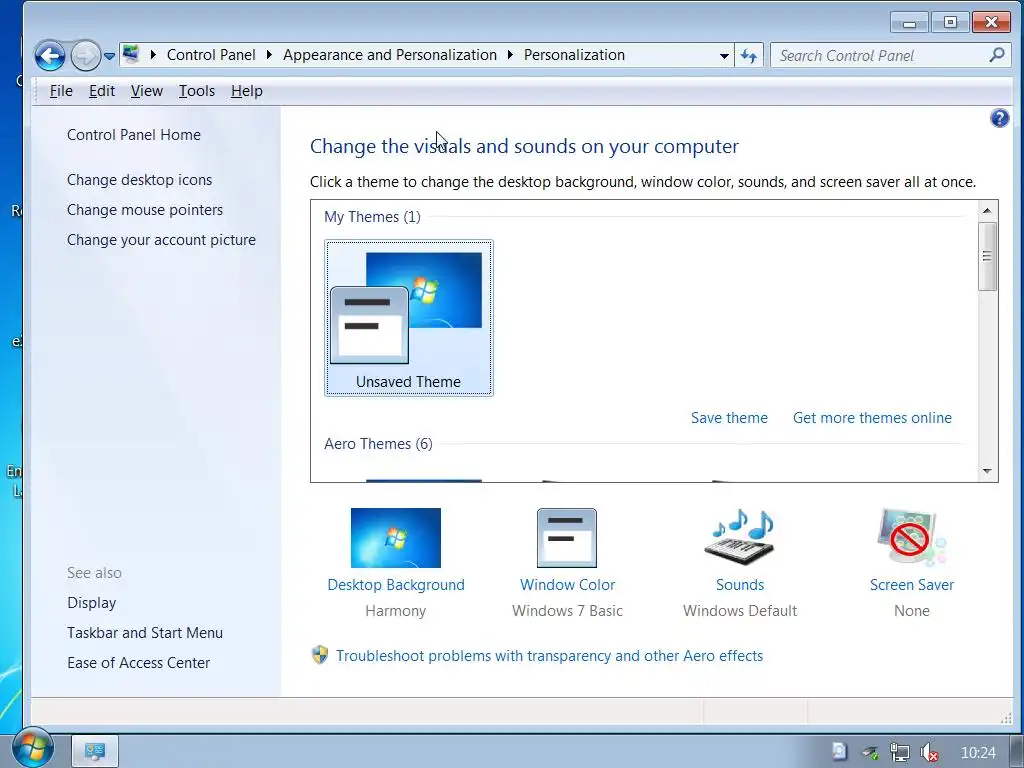
Task: Click the Save theme link
Action: [729, 418]
